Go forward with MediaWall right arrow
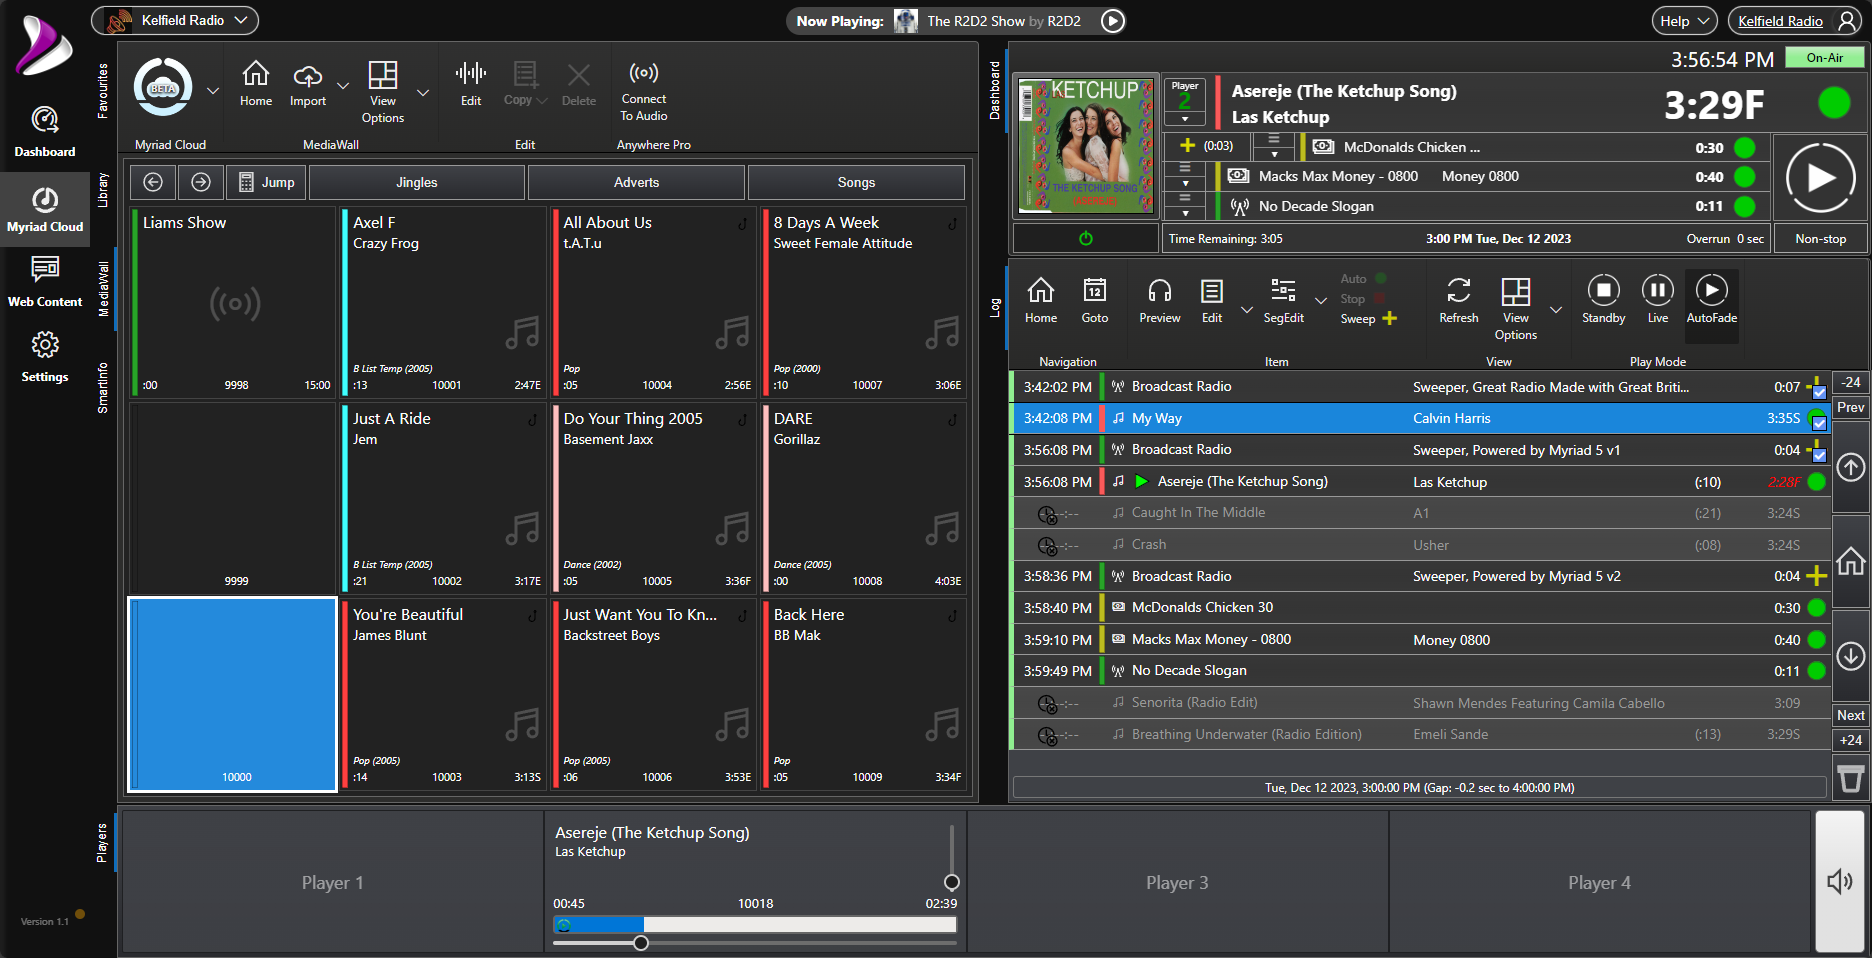Image resolution: width=1872 pixels, height=958 pixels. click(x=201, y=182)
